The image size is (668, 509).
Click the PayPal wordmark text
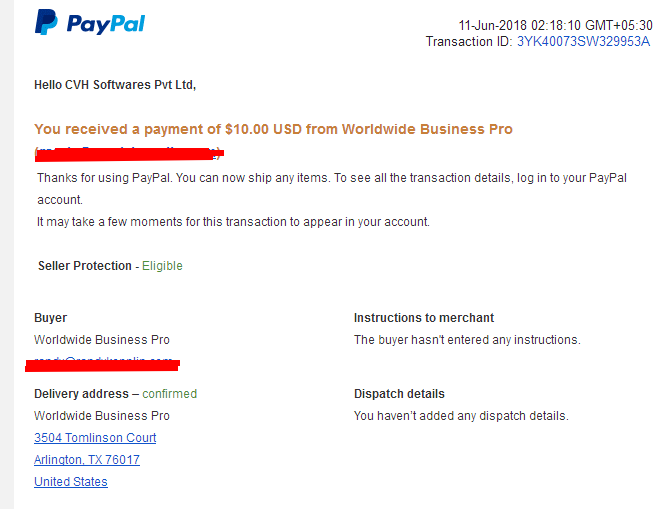[x=106, y=24]
